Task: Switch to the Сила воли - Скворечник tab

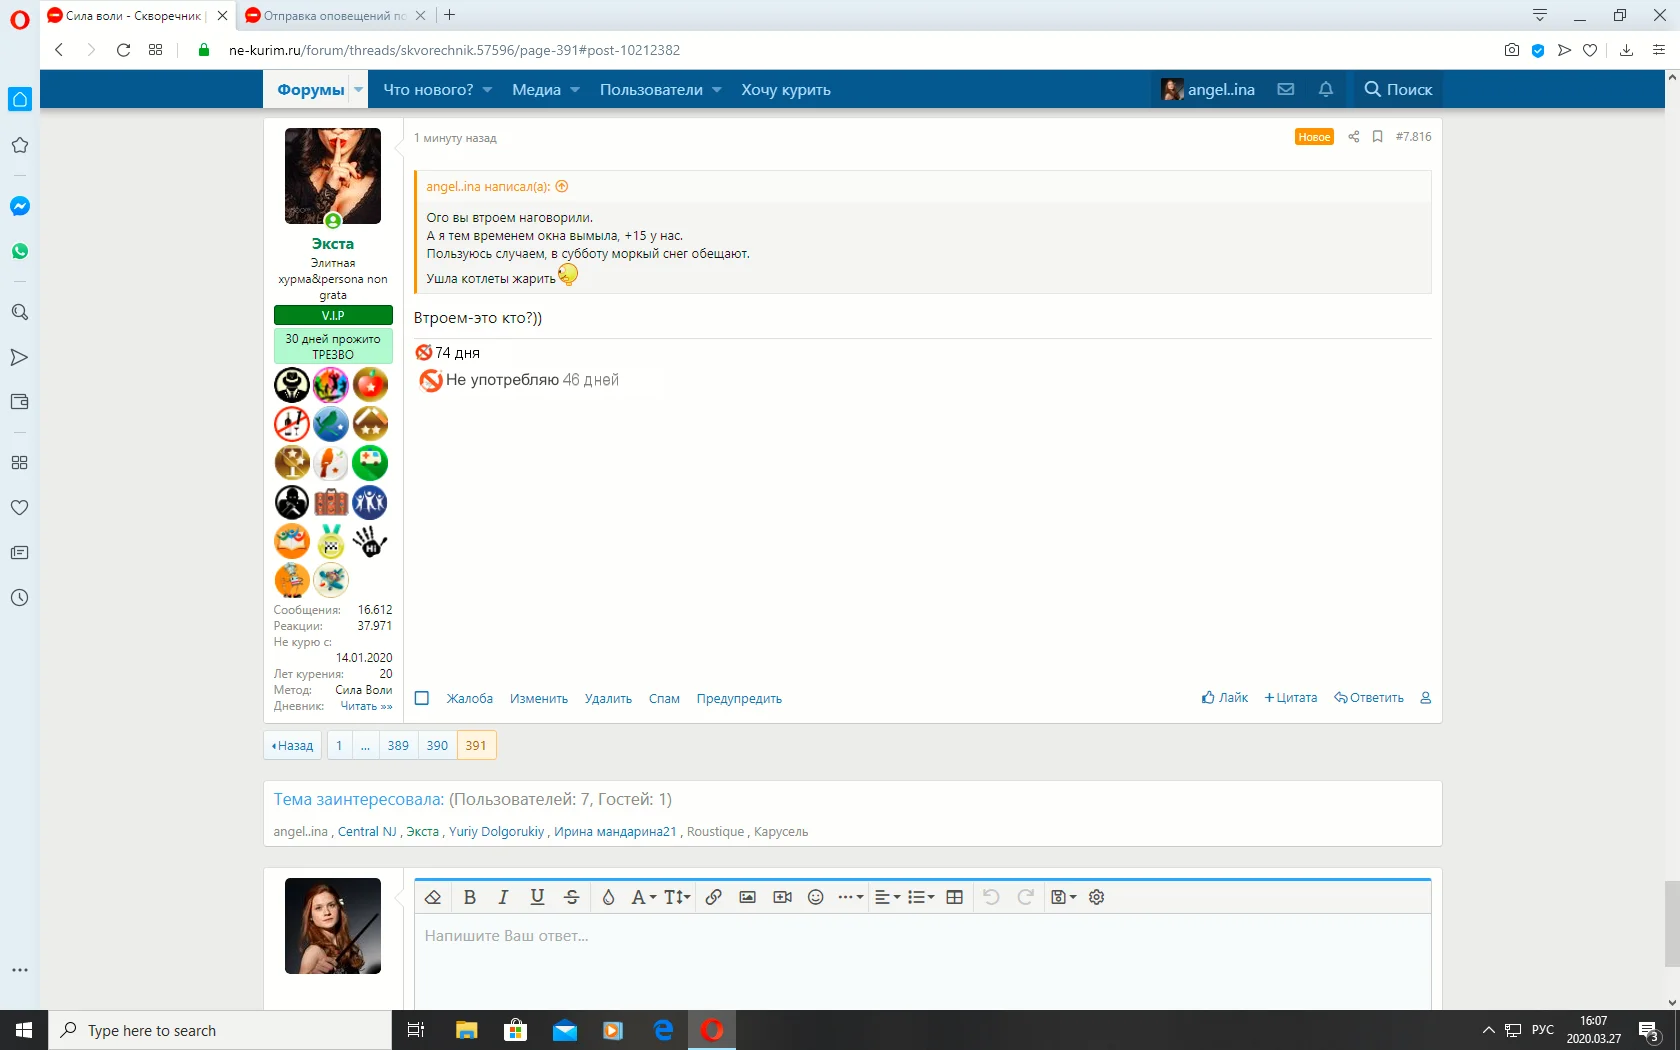Action: click(137, 15)
